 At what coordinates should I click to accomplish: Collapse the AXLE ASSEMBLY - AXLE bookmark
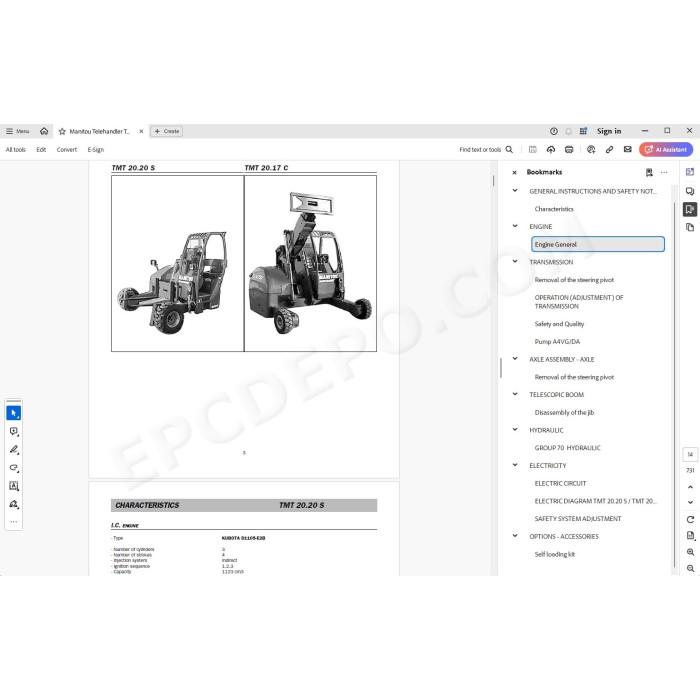pyautogui.click(x=515, y=359)
